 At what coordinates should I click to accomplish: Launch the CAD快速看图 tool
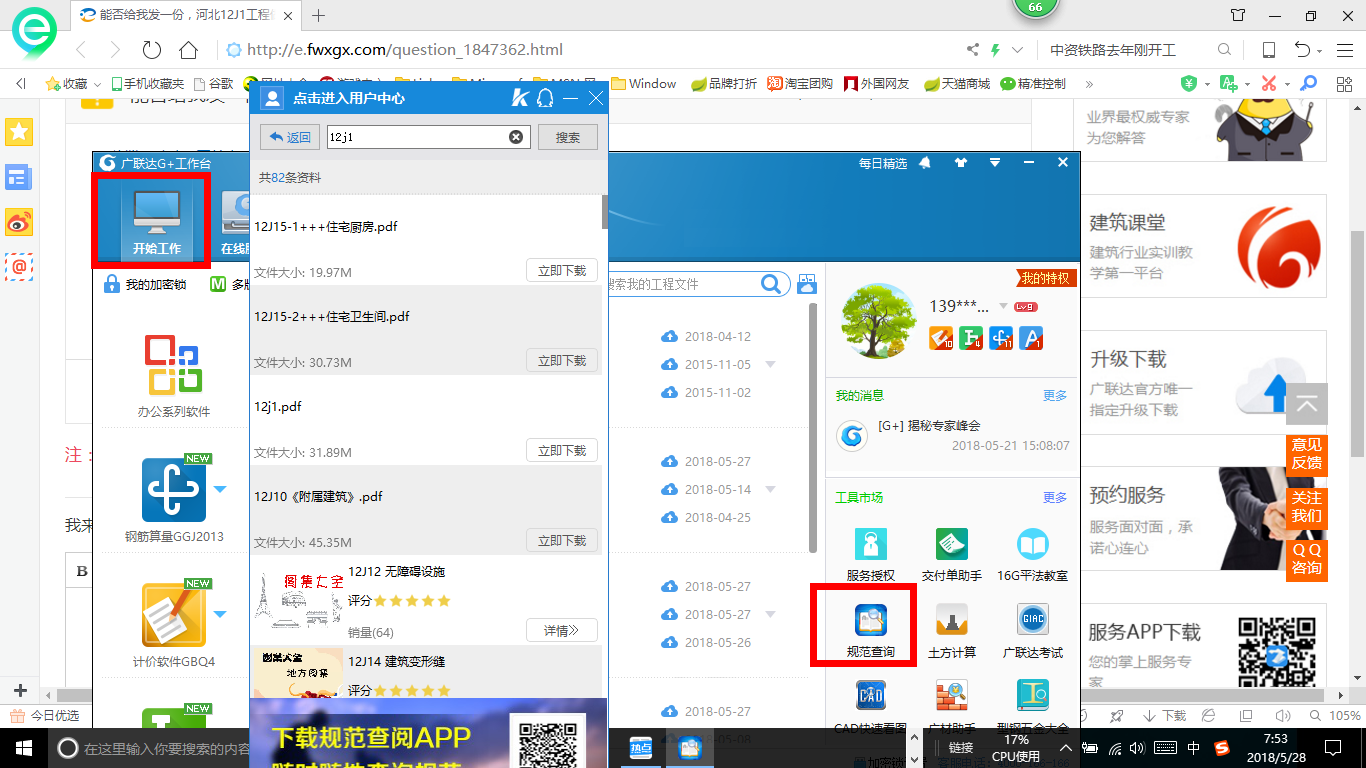click(870, 707)
